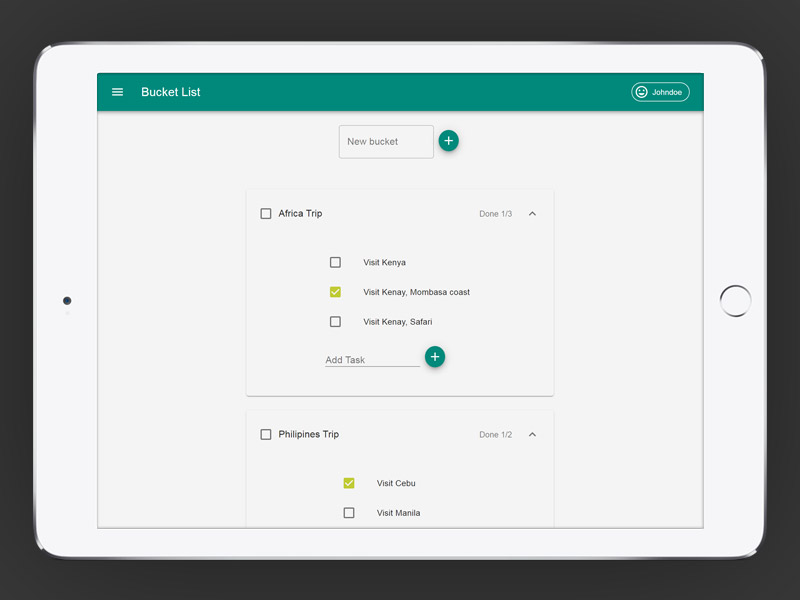The height and width of the screenshot is (600, 800).
Task: Collapse the Africa Trip bucket
Action: click(532, 214)
